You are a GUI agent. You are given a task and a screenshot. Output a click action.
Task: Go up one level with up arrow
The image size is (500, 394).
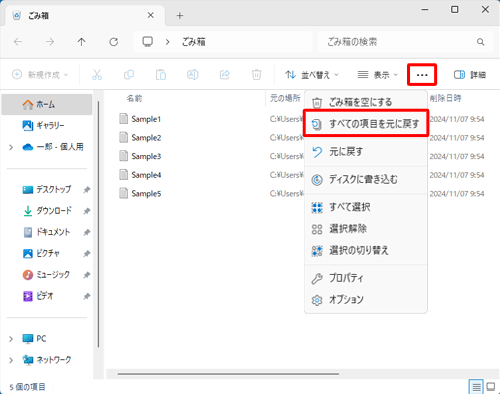[82, 42]
